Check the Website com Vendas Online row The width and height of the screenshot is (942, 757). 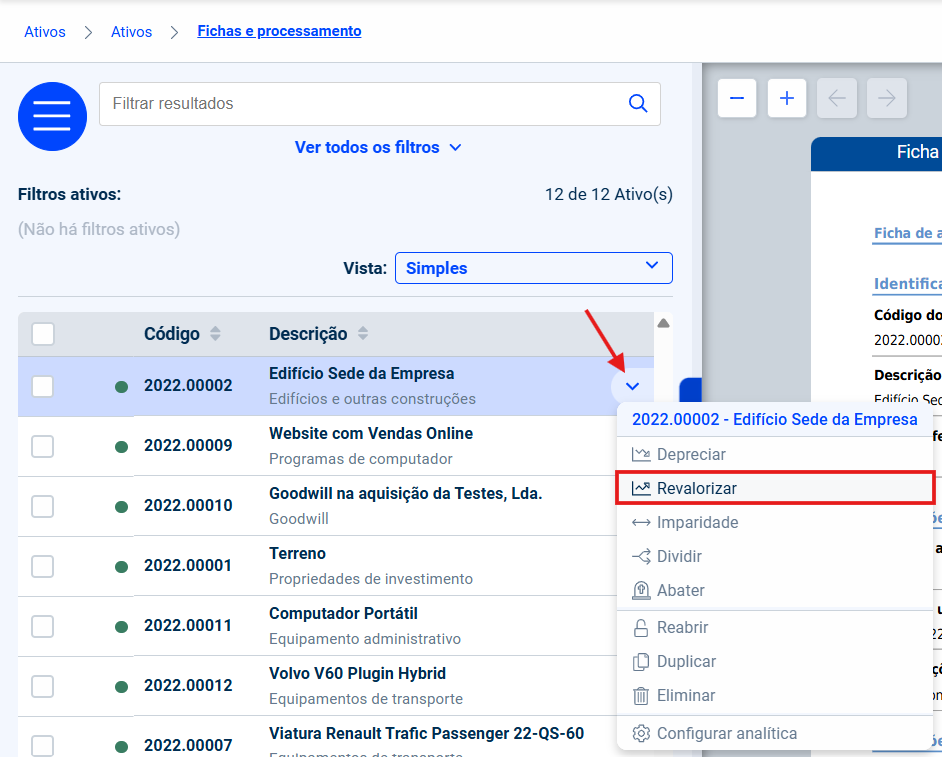pos(43,446)
